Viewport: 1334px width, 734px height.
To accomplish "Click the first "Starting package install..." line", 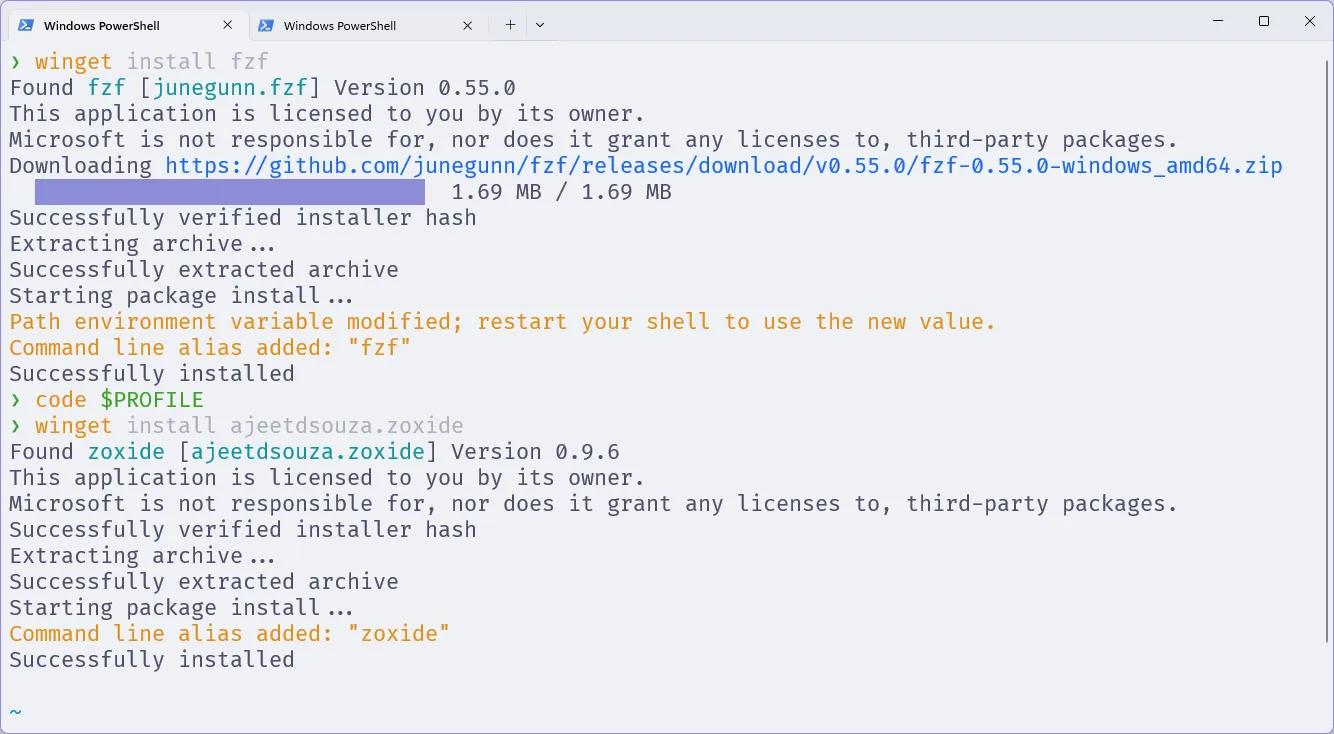I will pos(181,296).
